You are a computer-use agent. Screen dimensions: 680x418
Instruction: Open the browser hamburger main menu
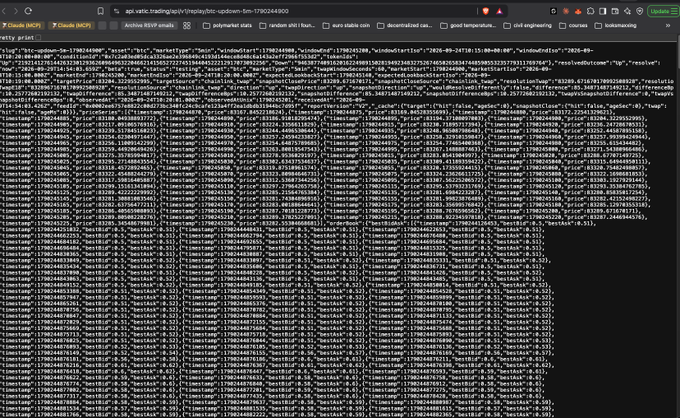674,11
